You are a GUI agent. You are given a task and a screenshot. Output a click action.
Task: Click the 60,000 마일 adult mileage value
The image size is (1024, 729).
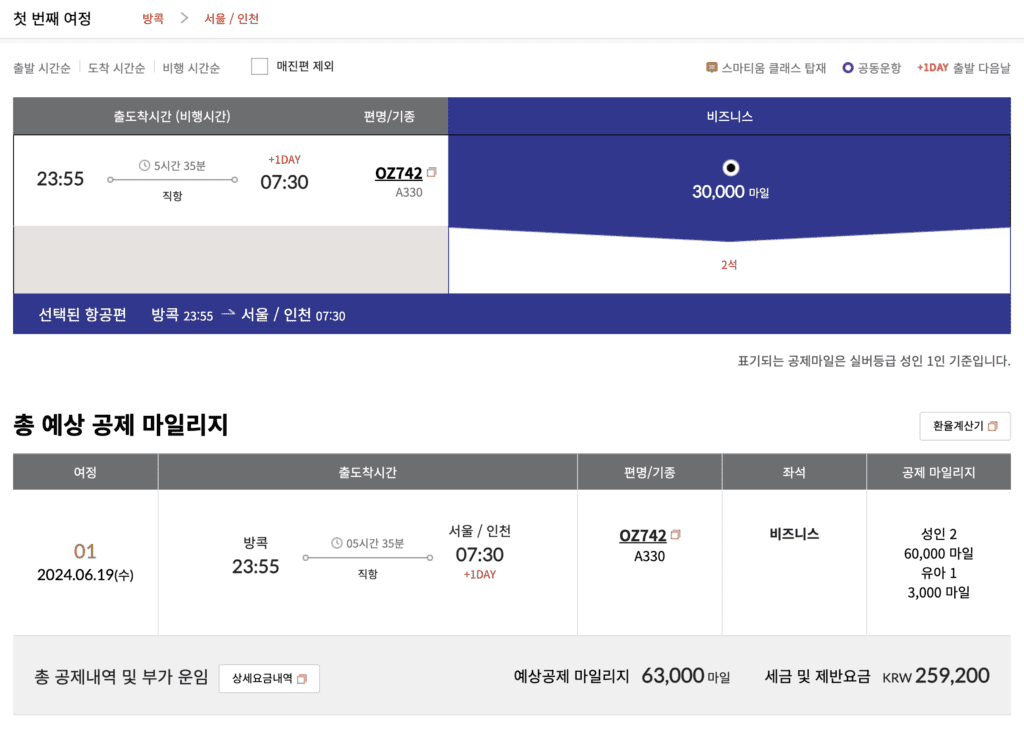(938, 554)
